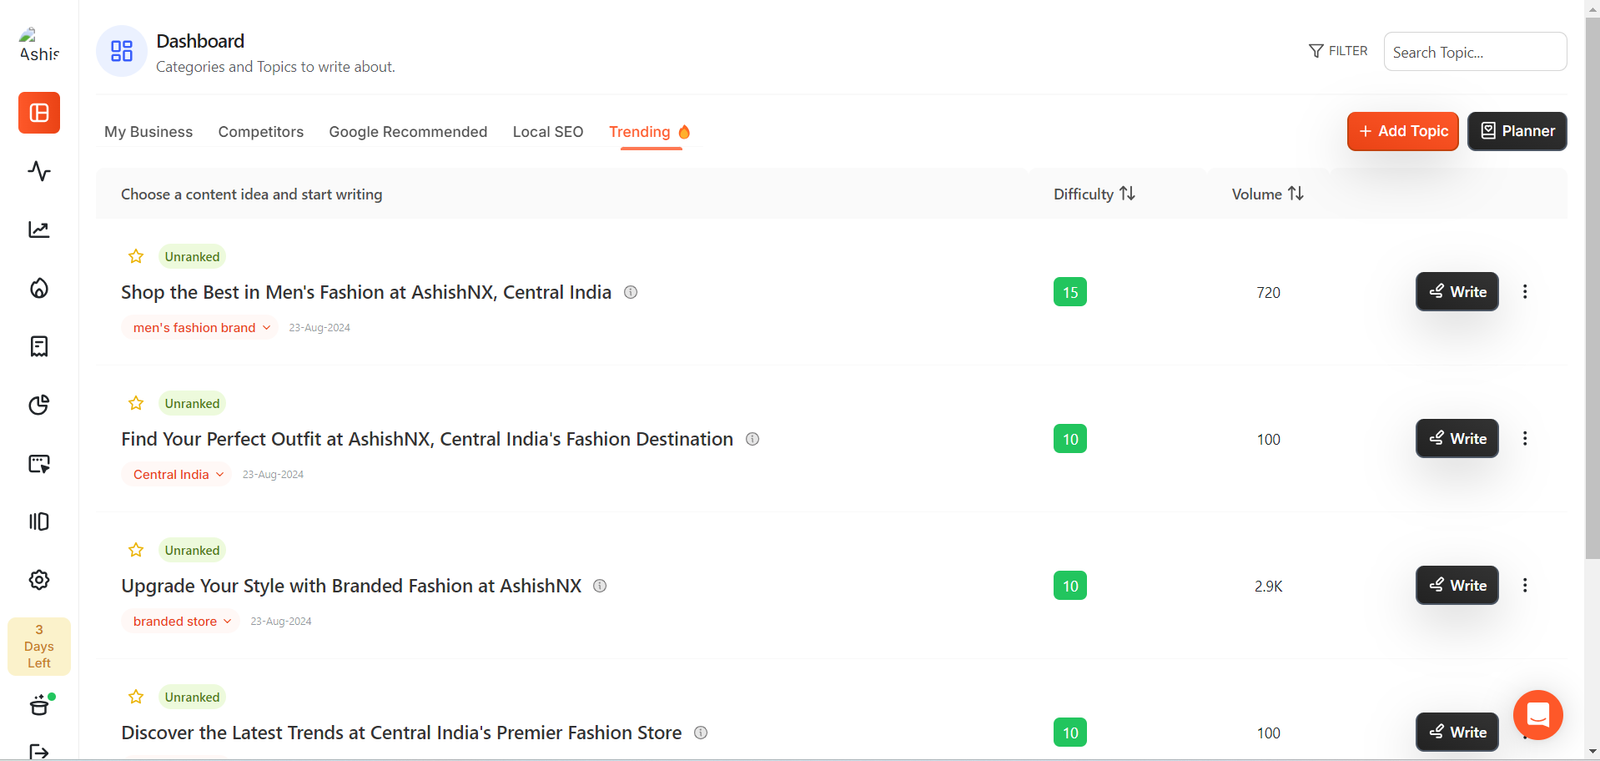Click difficulty badge 10 for Find Your Perfect Outfit
1600x761 pixels.
(x=1070, y=439)
